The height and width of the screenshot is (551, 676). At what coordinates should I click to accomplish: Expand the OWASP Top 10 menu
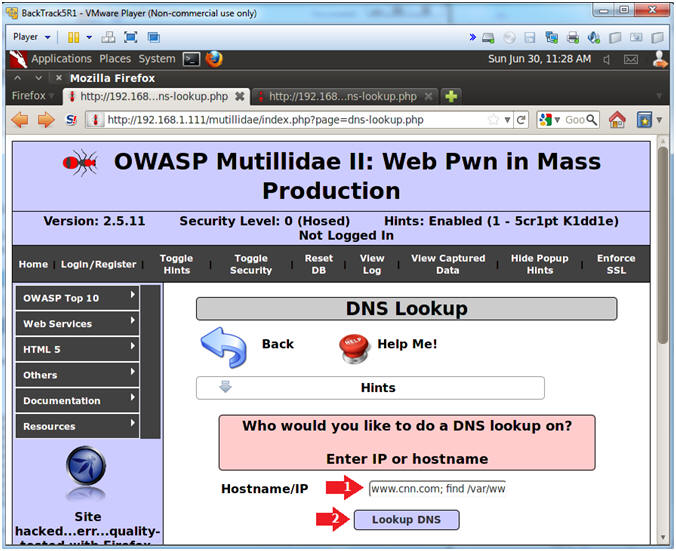click(x=78, y=298)
